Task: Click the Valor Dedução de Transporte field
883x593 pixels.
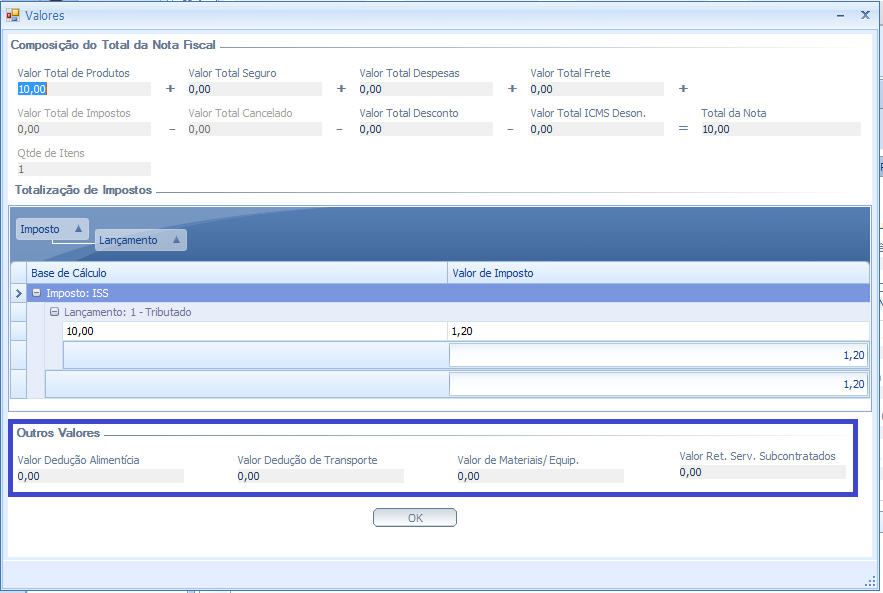Action: point(320,476)
